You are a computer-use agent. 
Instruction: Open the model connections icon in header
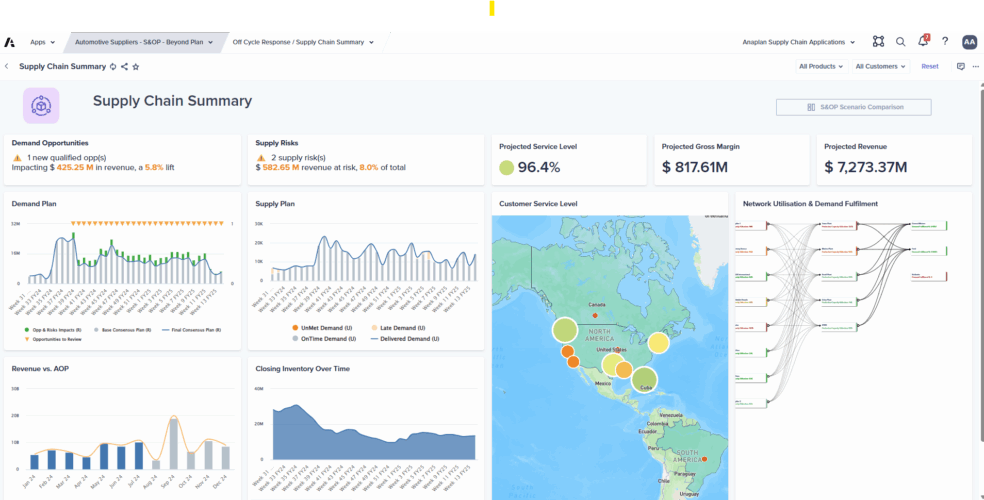(x=878, y=42)
